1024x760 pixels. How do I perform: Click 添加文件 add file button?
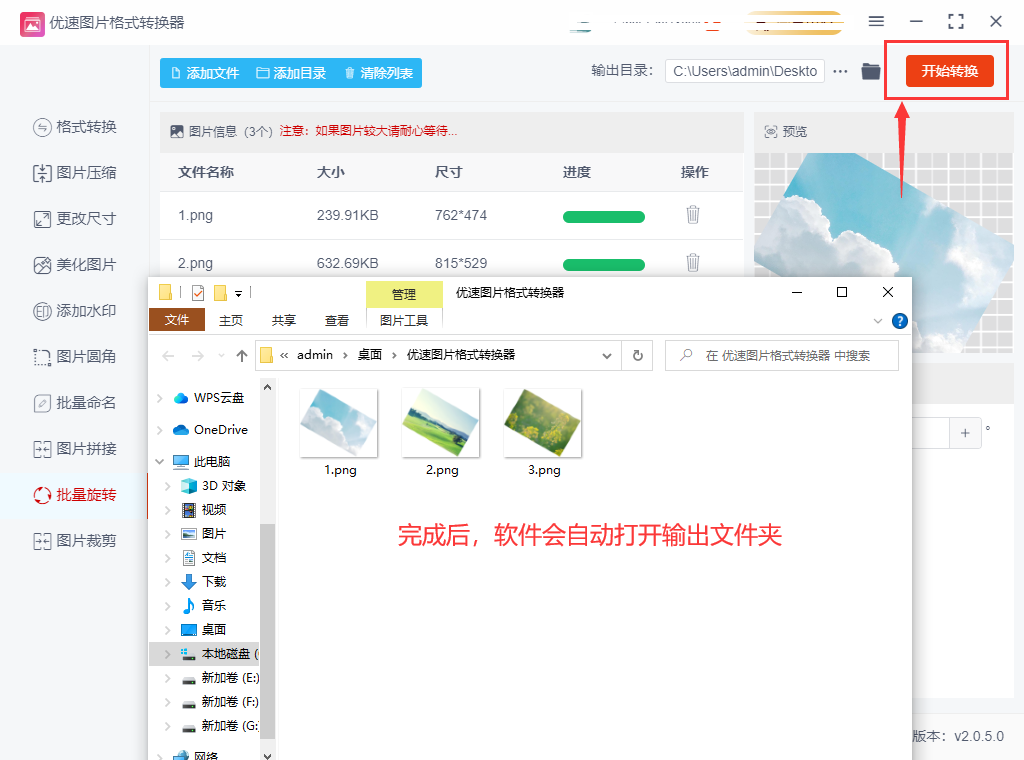click(204, 73)
